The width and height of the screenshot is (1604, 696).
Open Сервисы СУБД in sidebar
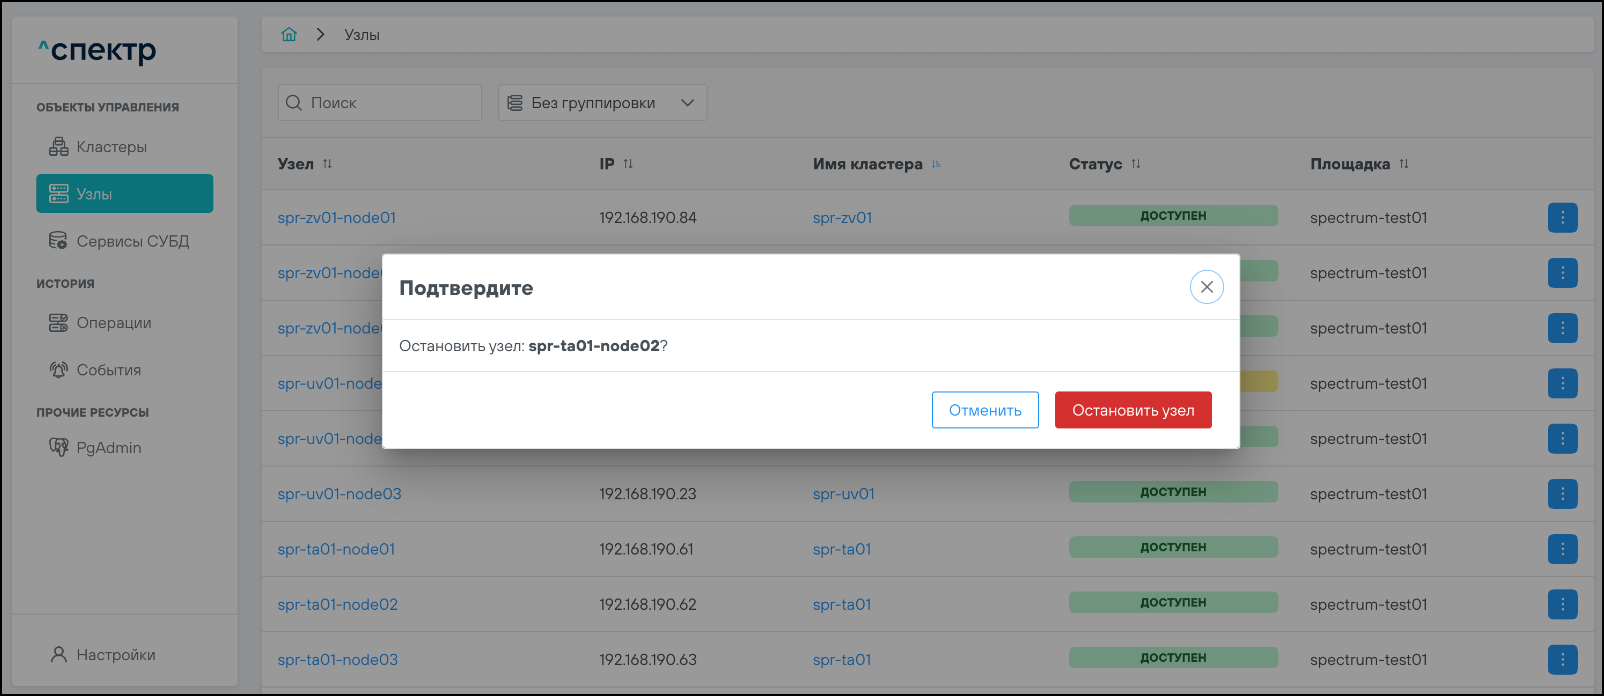(131, 241)
